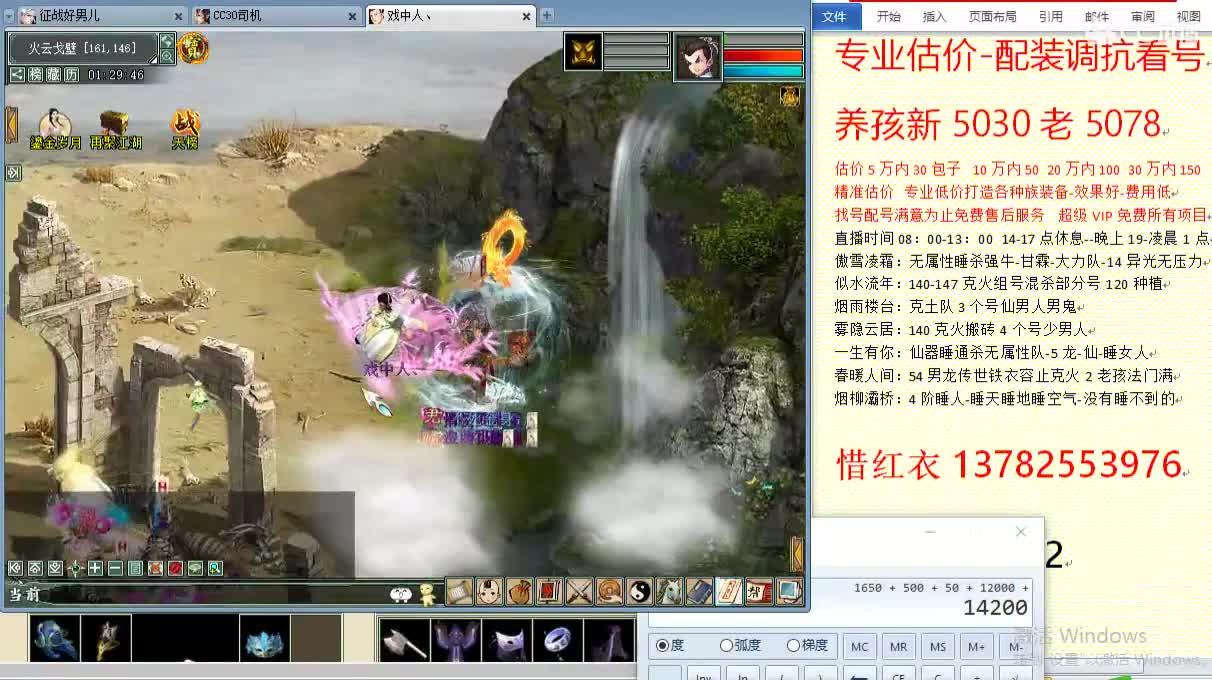Viewport: 1212px width, 680px height.
Task: Expand the small panel toggle below activity icons
Action: pyautogui.click(x=13, y=173)
